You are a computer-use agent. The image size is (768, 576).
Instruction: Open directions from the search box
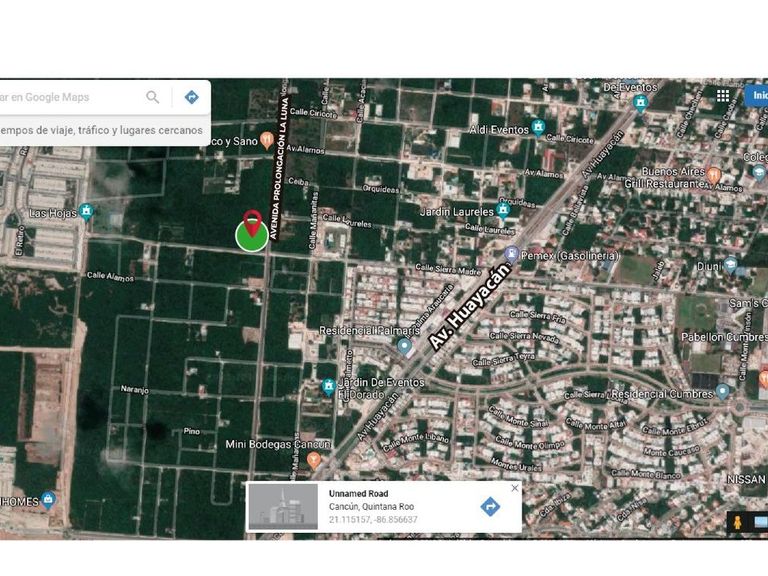pyautogui.click(x=191, y=97)
